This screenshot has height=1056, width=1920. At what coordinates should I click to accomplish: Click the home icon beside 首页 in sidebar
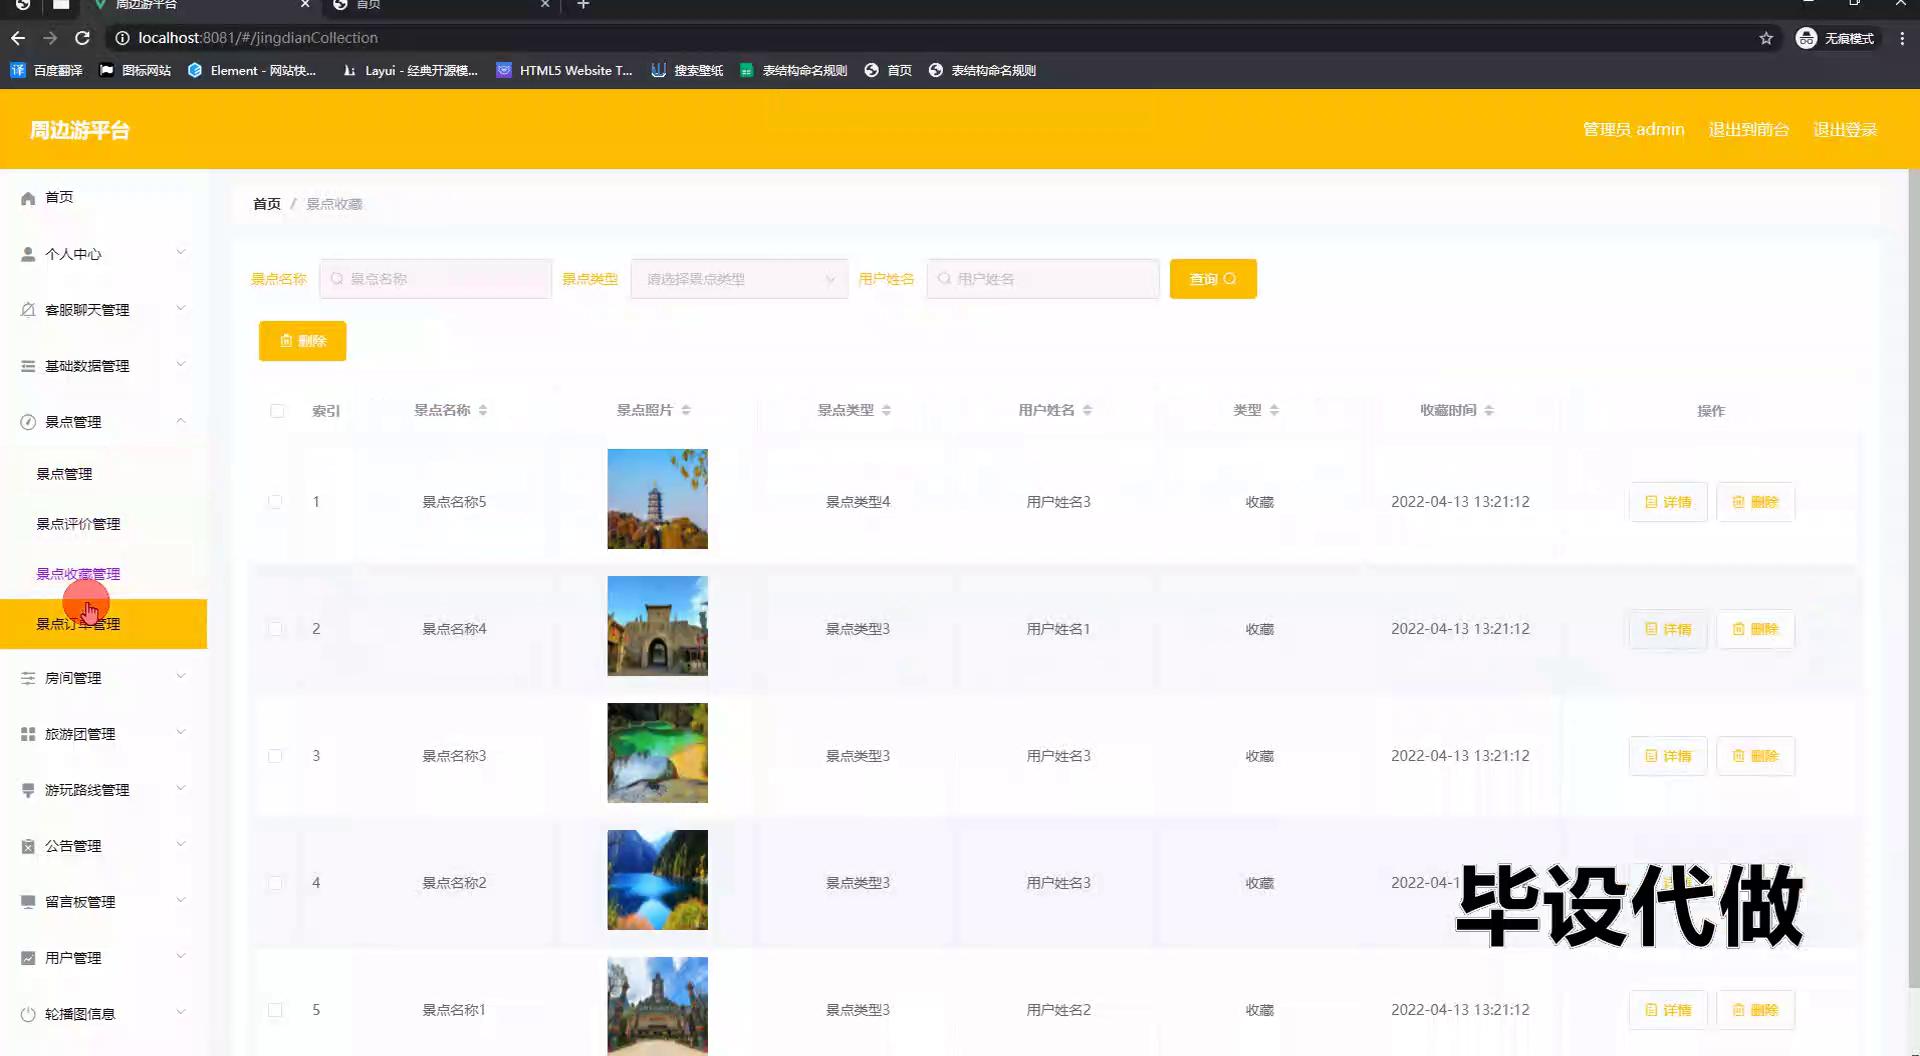click(x=28, y=198)
